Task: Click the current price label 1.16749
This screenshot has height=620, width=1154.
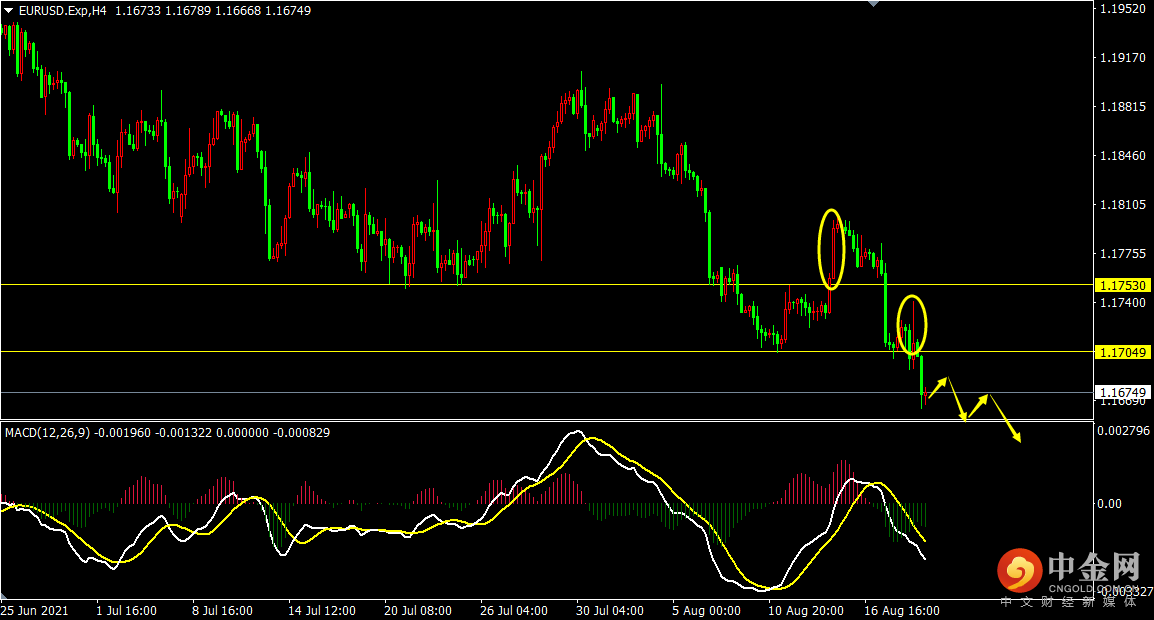Action: point(1123,392)
